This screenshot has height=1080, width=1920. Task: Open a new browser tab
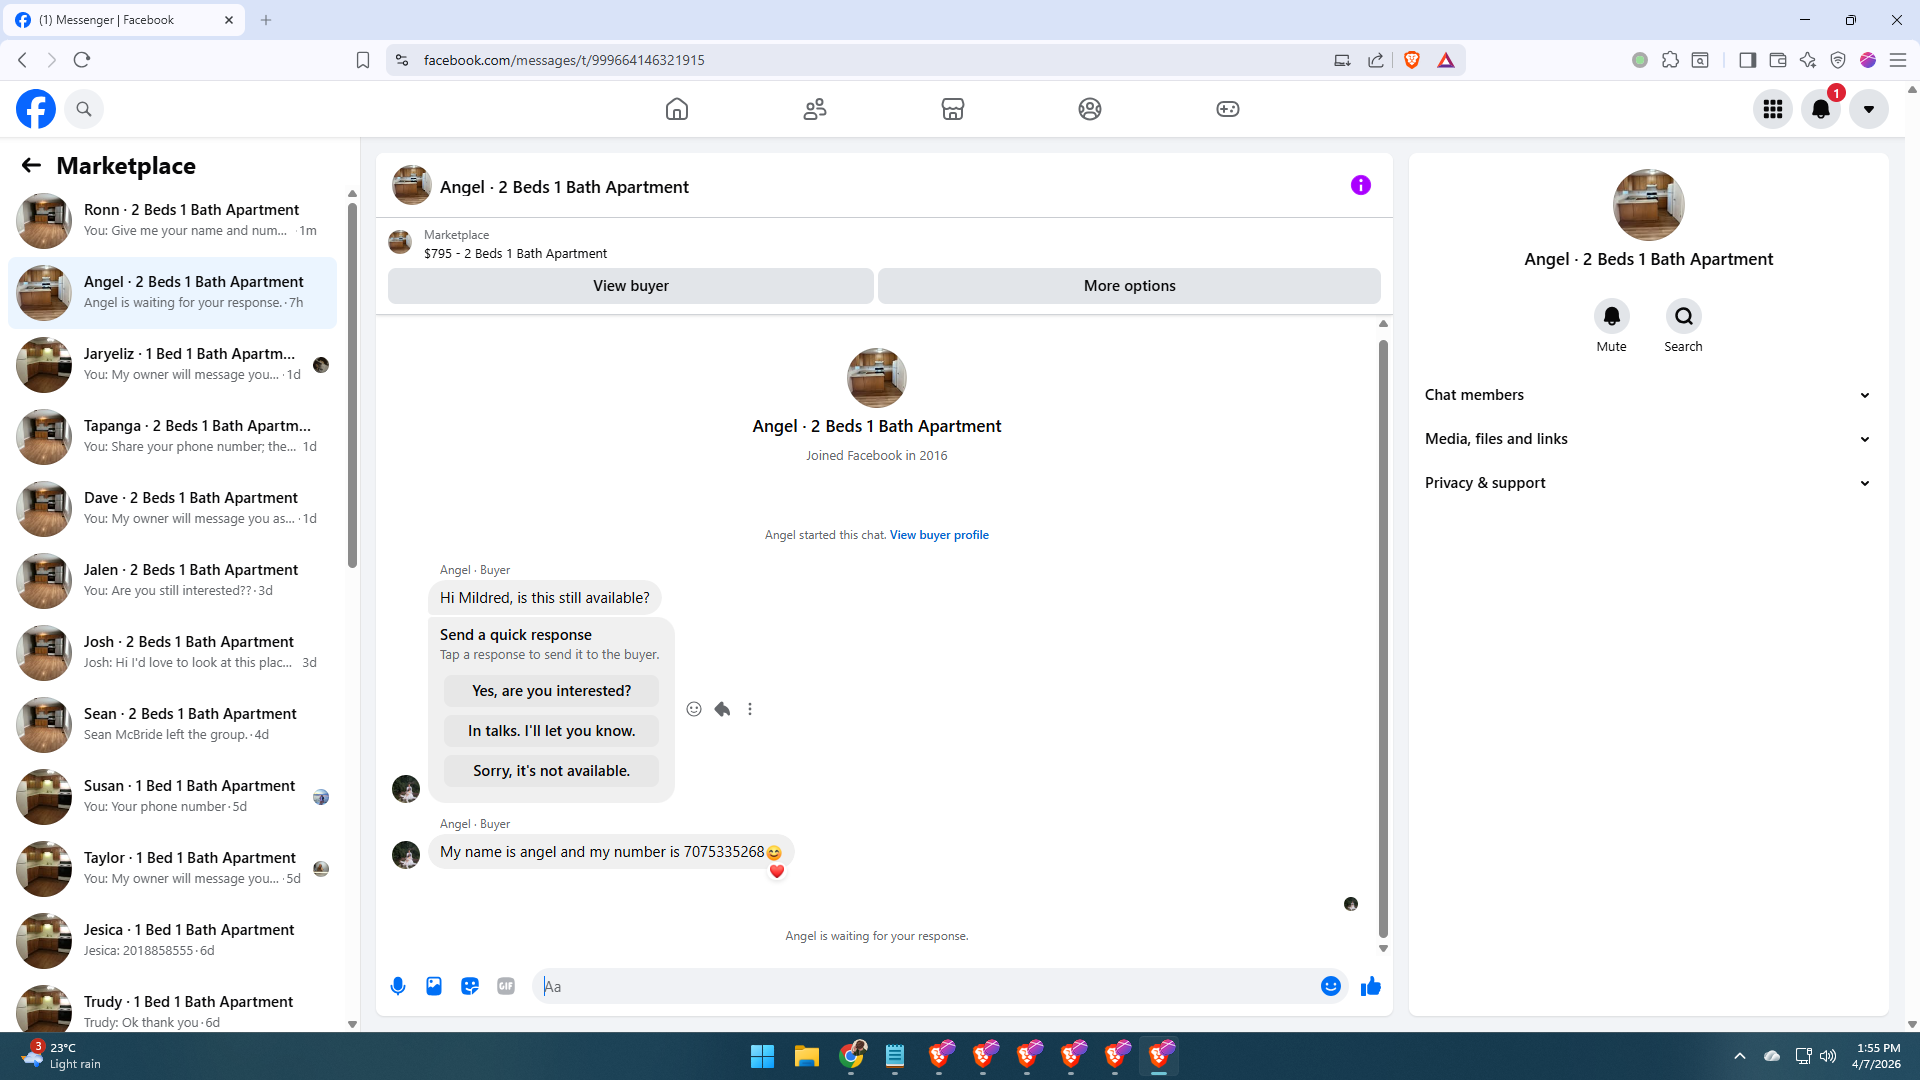[x=266, y=20]
